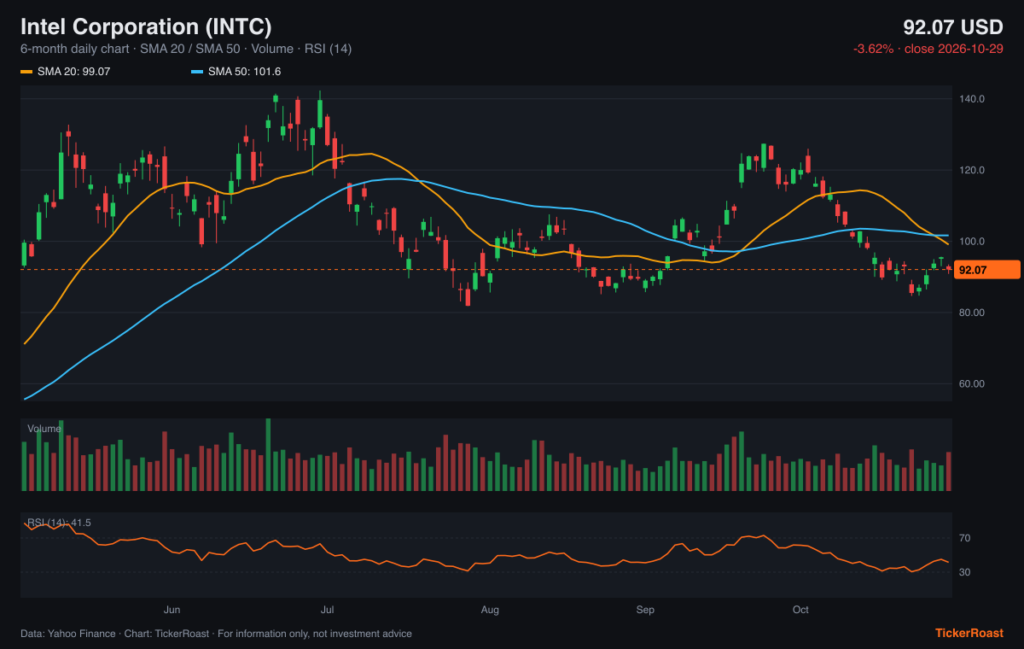
Task: Click the orange SMA 20 legend swatch
Action: (x=26, y=72)
